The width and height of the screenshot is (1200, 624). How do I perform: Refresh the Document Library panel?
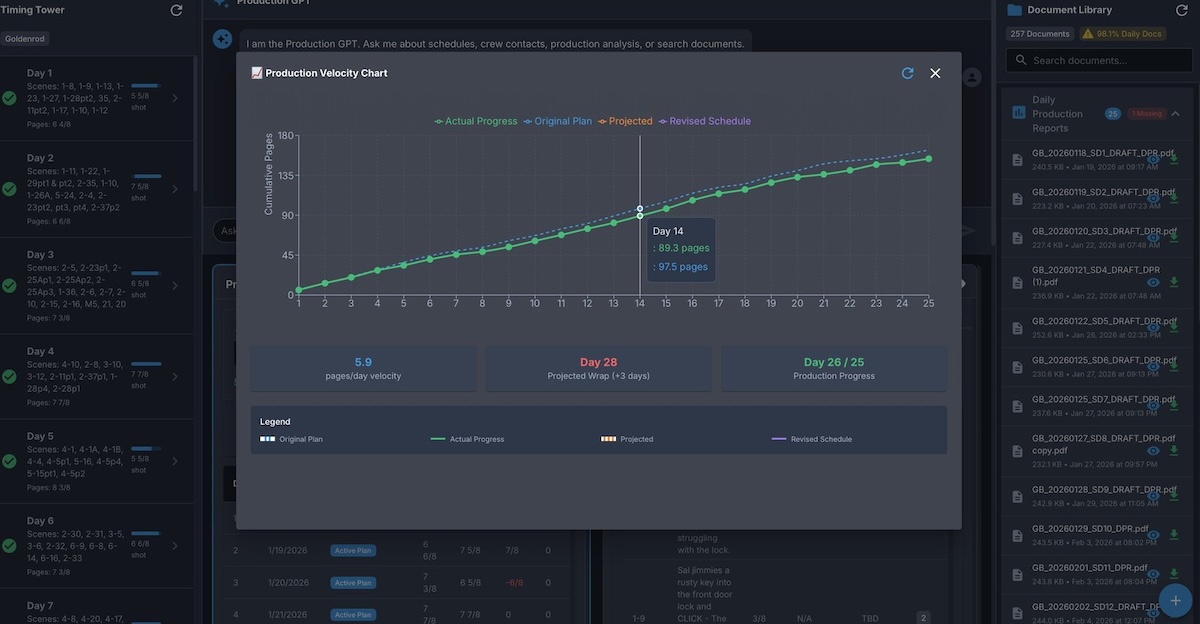tap(1181, 10)
